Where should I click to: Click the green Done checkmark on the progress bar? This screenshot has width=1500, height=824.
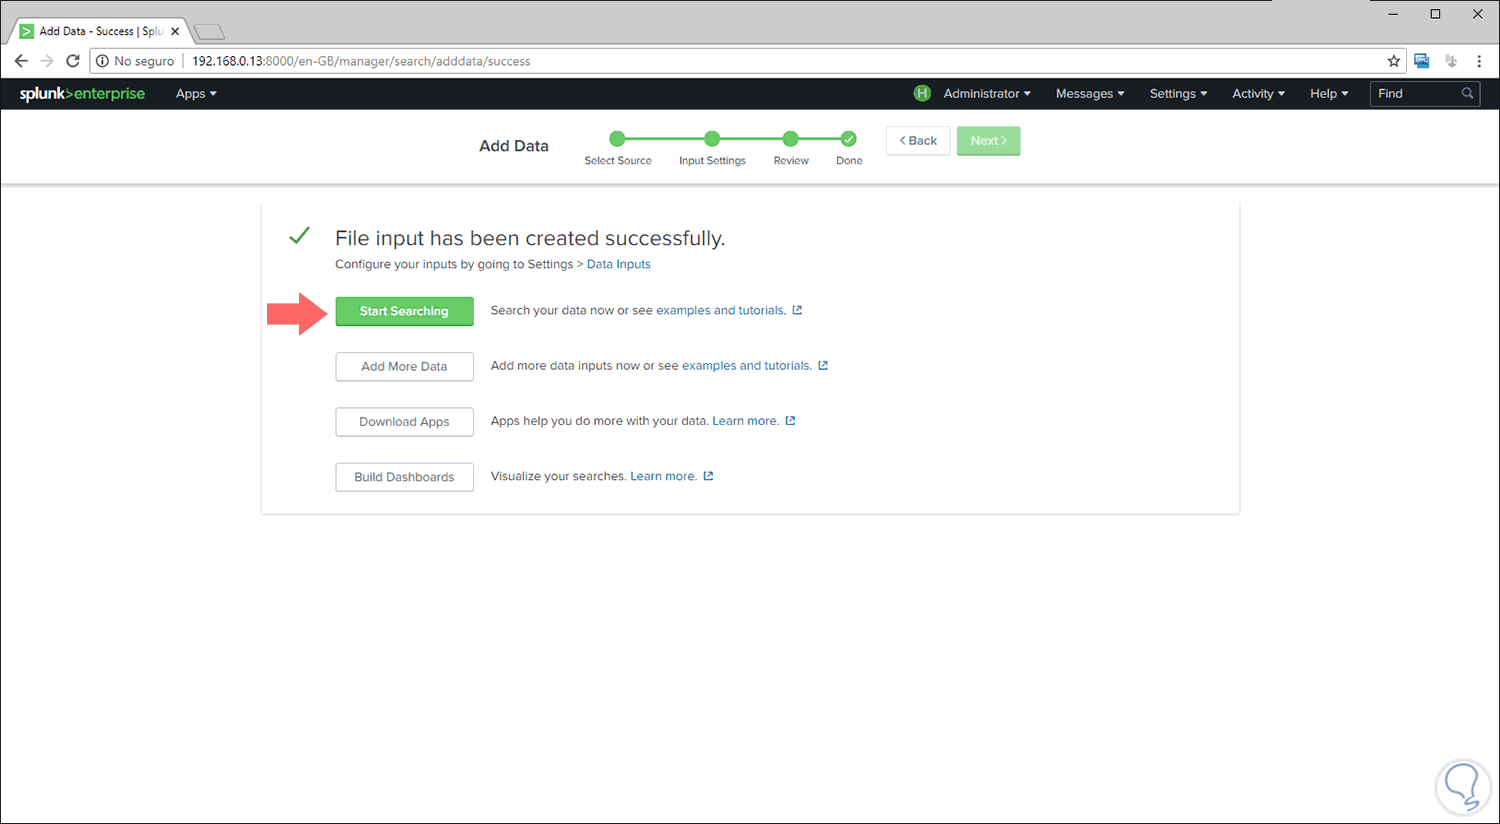848,139
